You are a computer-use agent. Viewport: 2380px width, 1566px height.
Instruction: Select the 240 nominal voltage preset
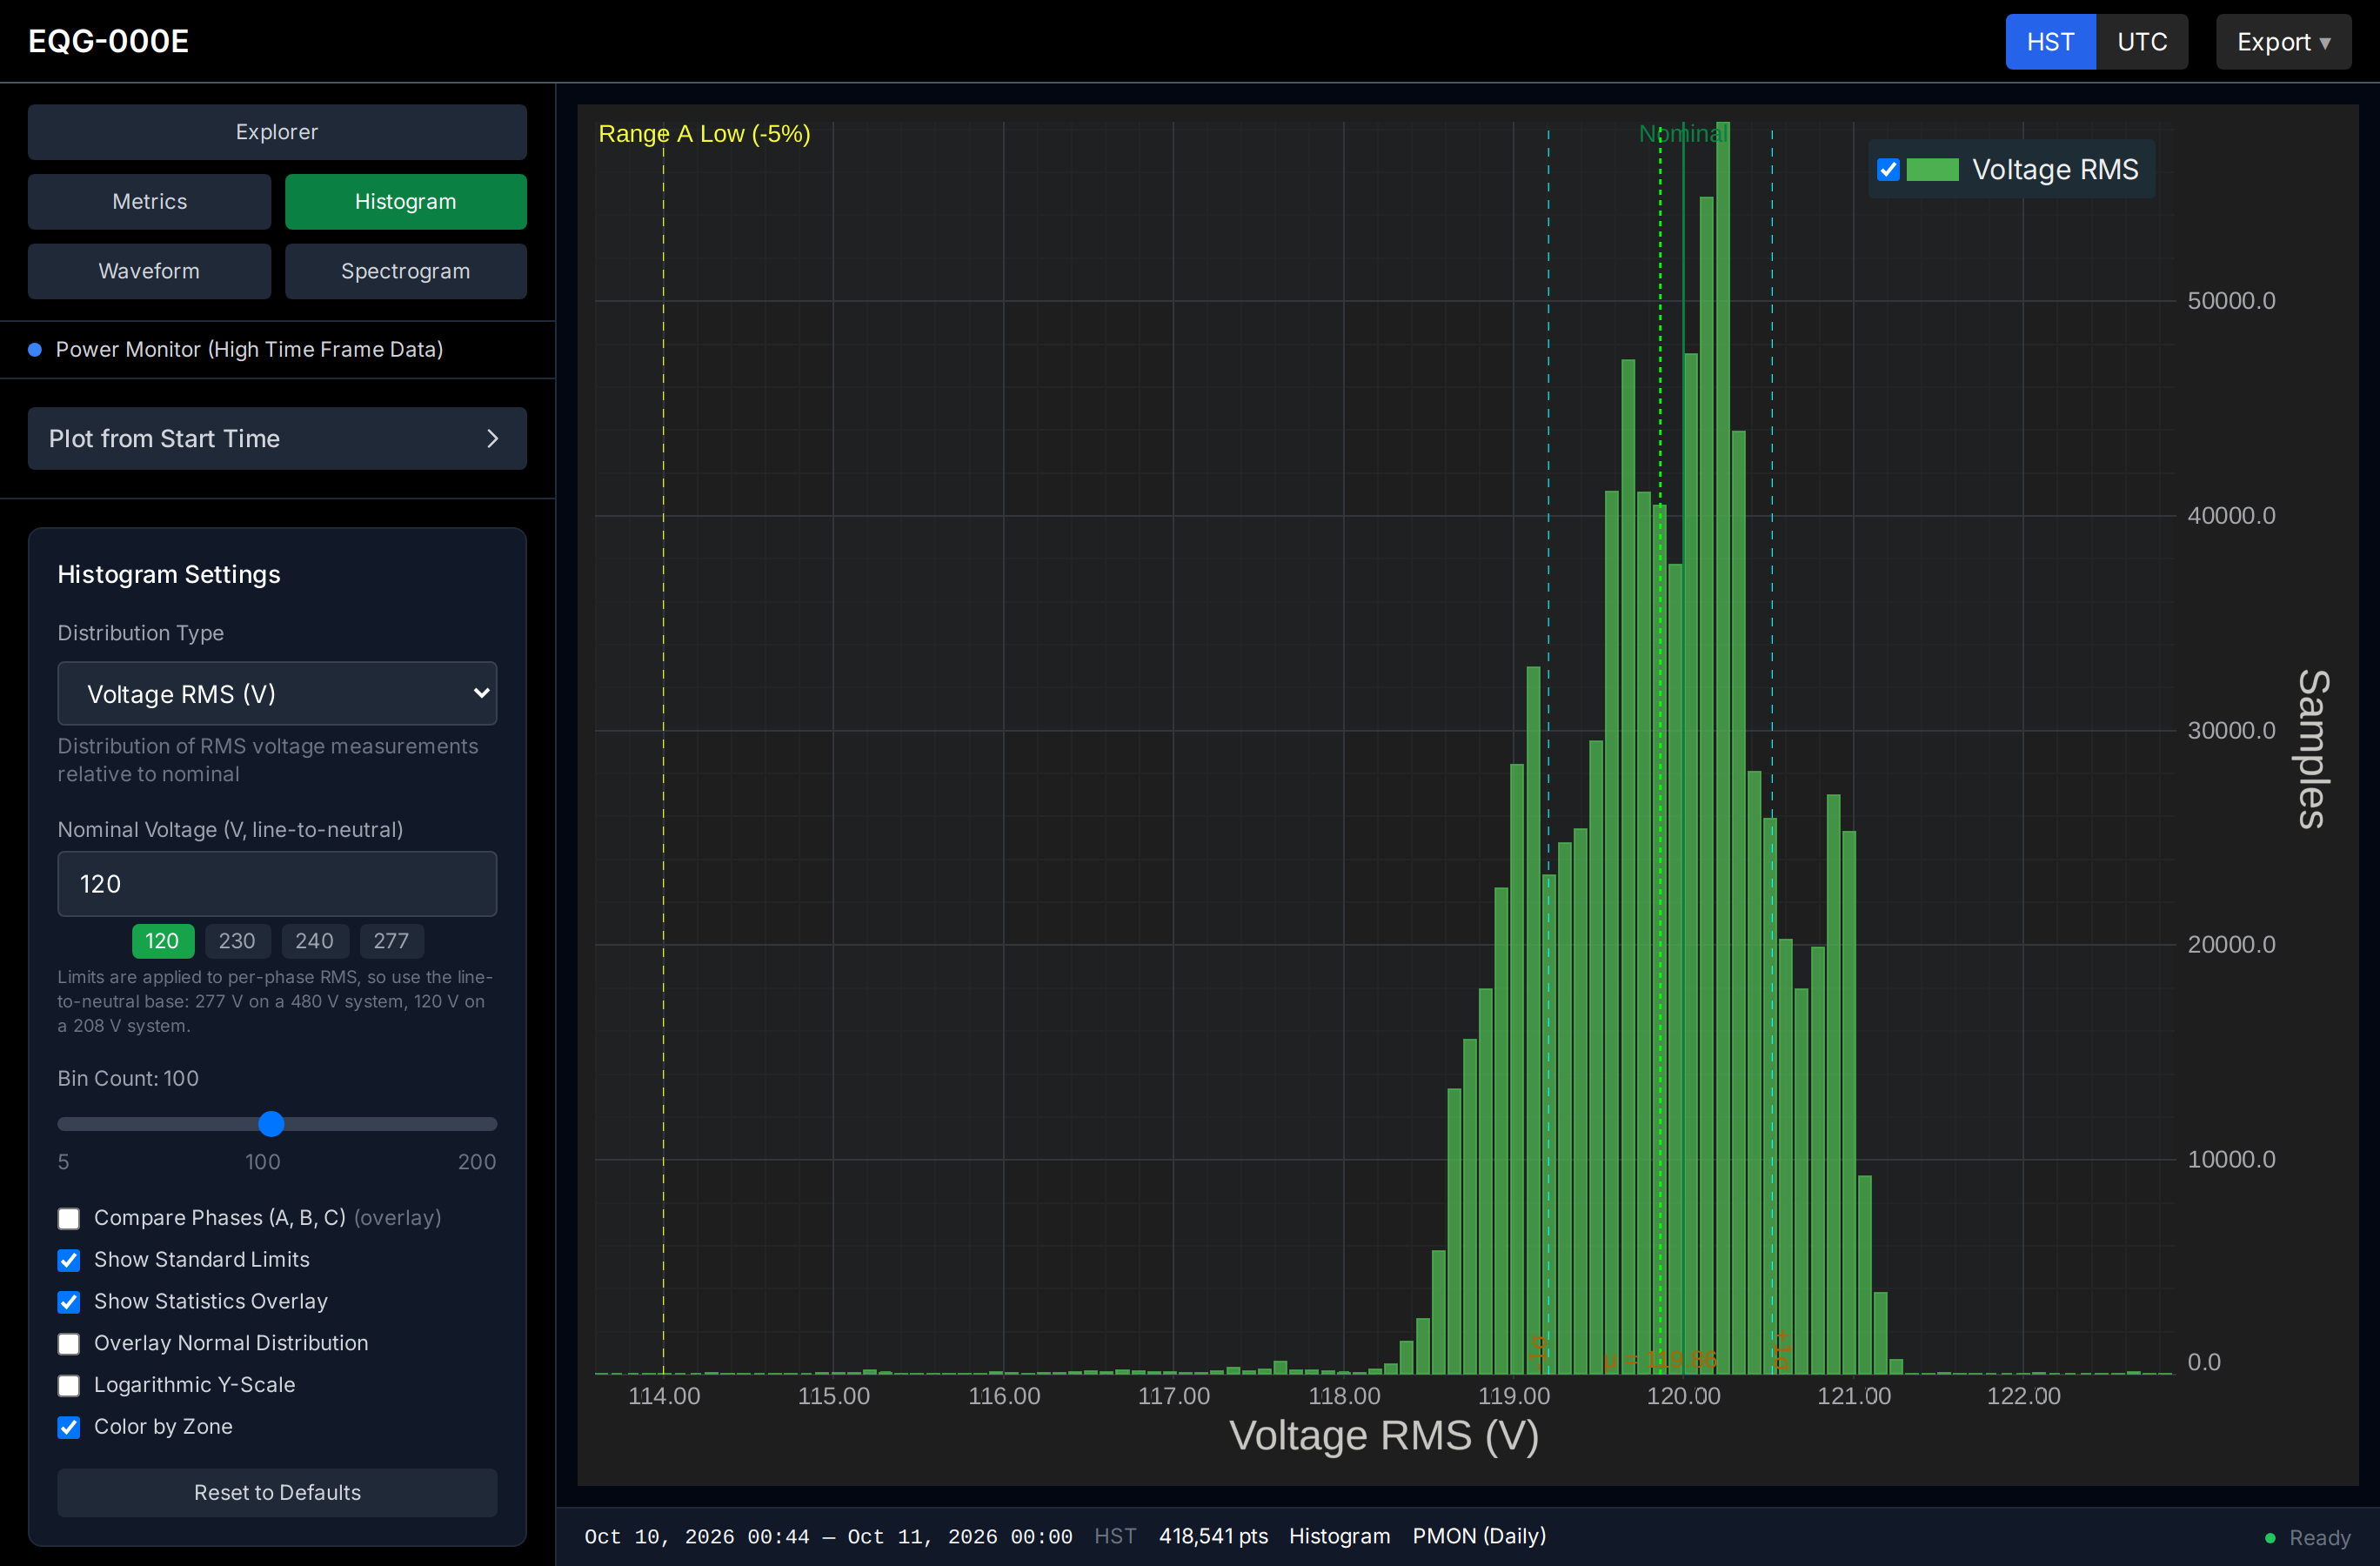pos(314,941)
